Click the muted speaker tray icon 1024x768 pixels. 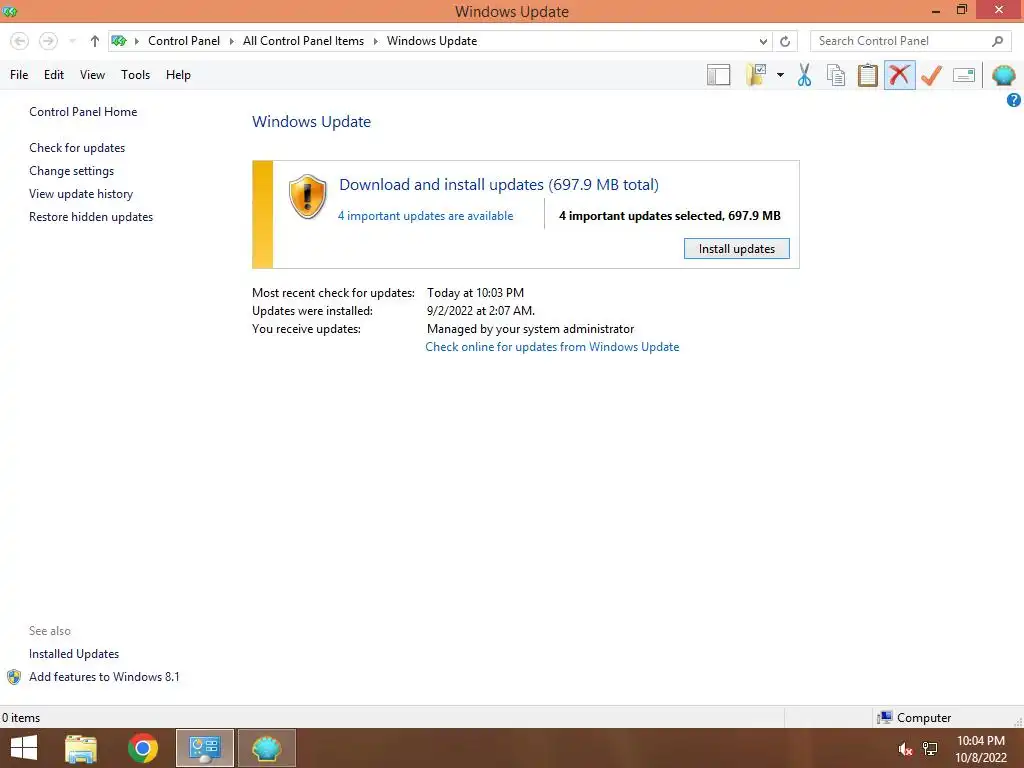tap(905, 749)
